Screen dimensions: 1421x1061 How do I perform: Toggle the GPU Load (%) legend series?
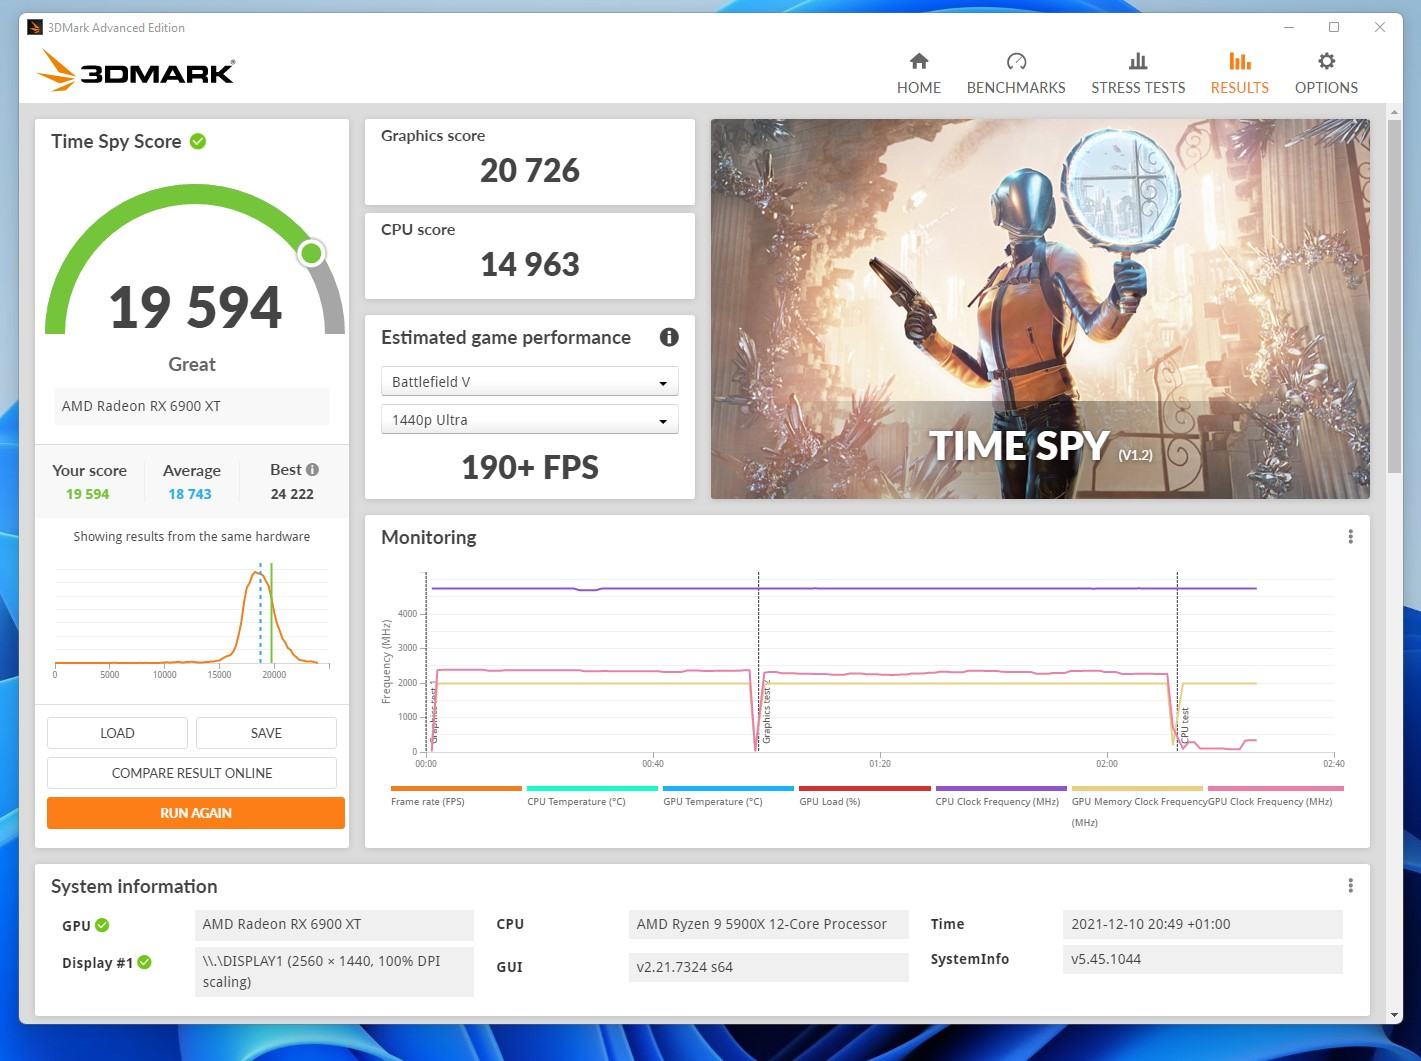[x=864, y=796]
